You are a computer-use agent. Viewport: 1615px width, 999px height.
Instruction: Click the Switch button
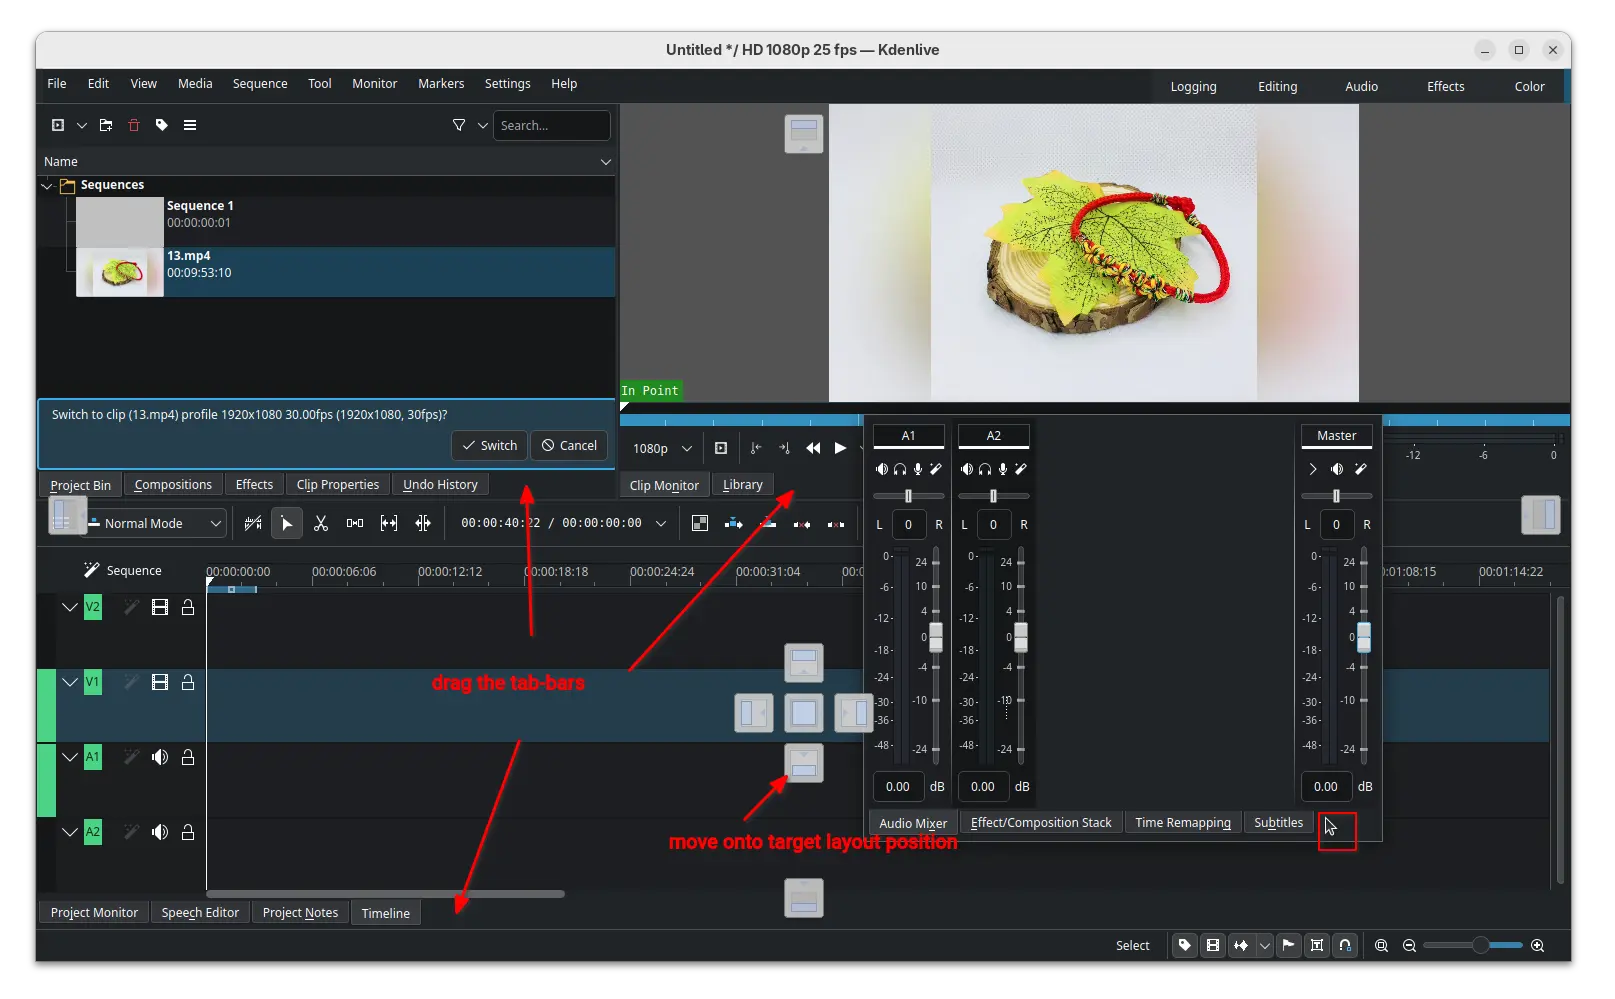click(489, 445)
